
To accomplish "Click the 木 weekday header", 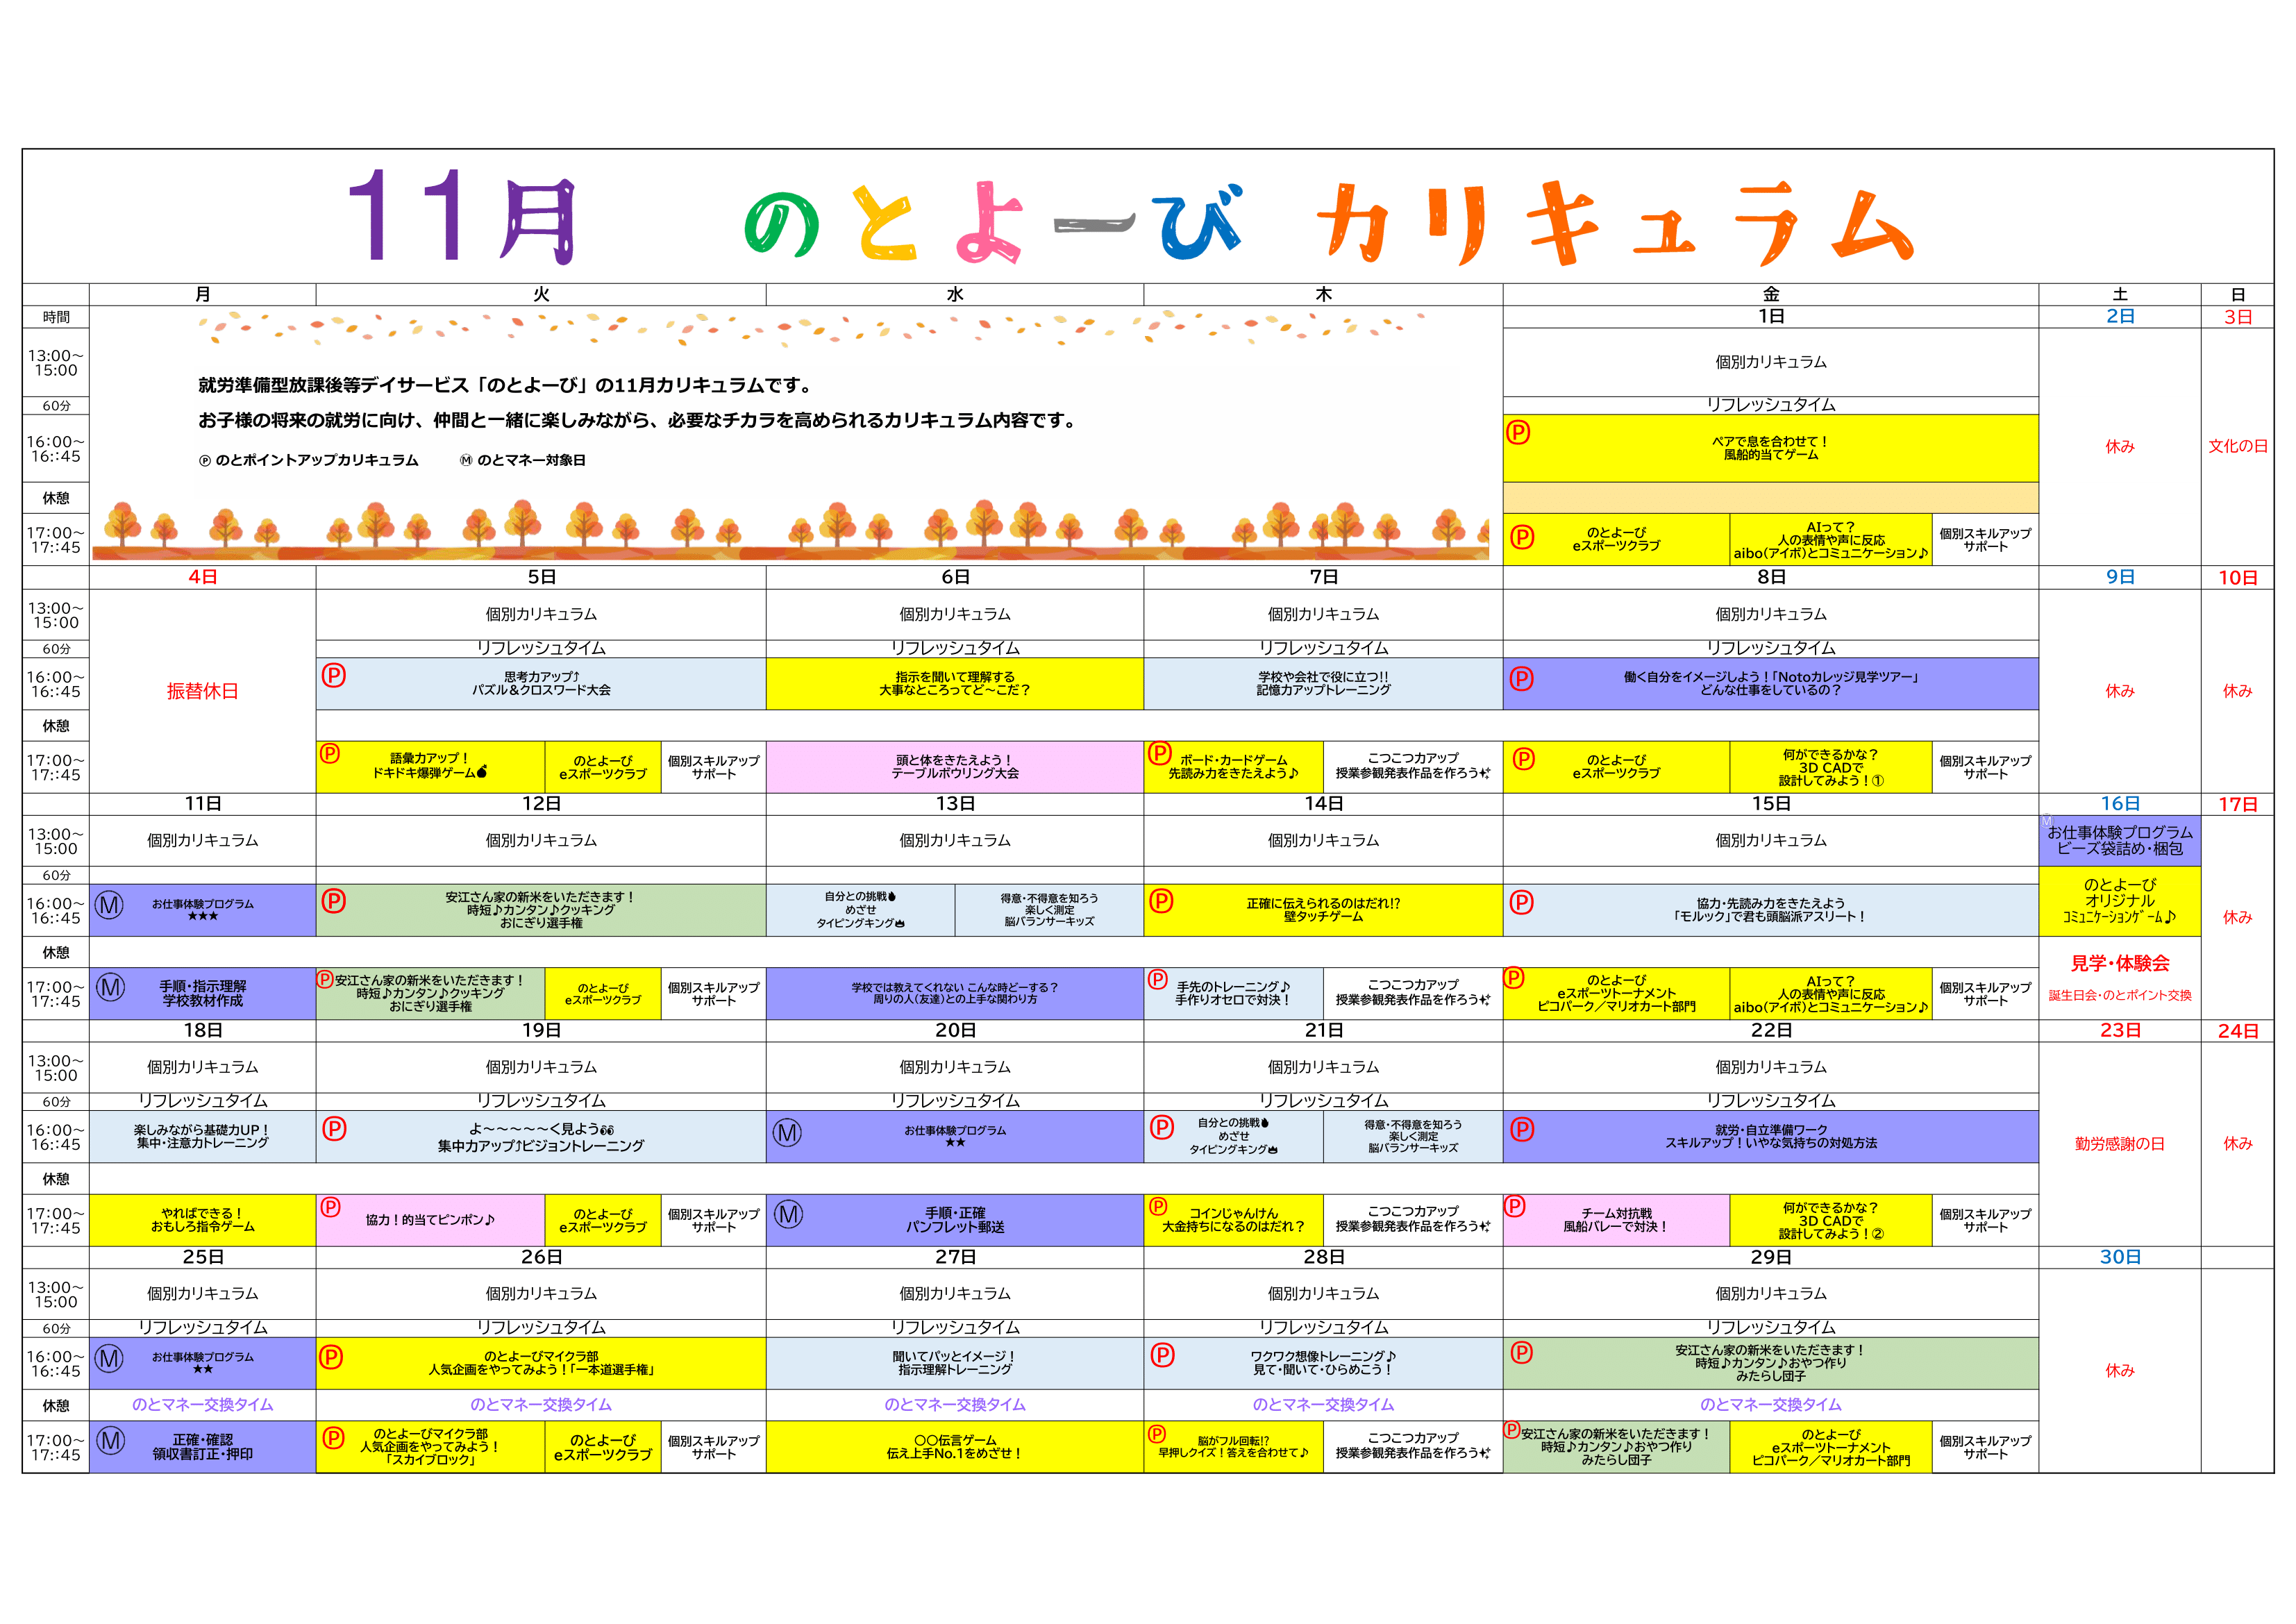I will click(1324, 295).
